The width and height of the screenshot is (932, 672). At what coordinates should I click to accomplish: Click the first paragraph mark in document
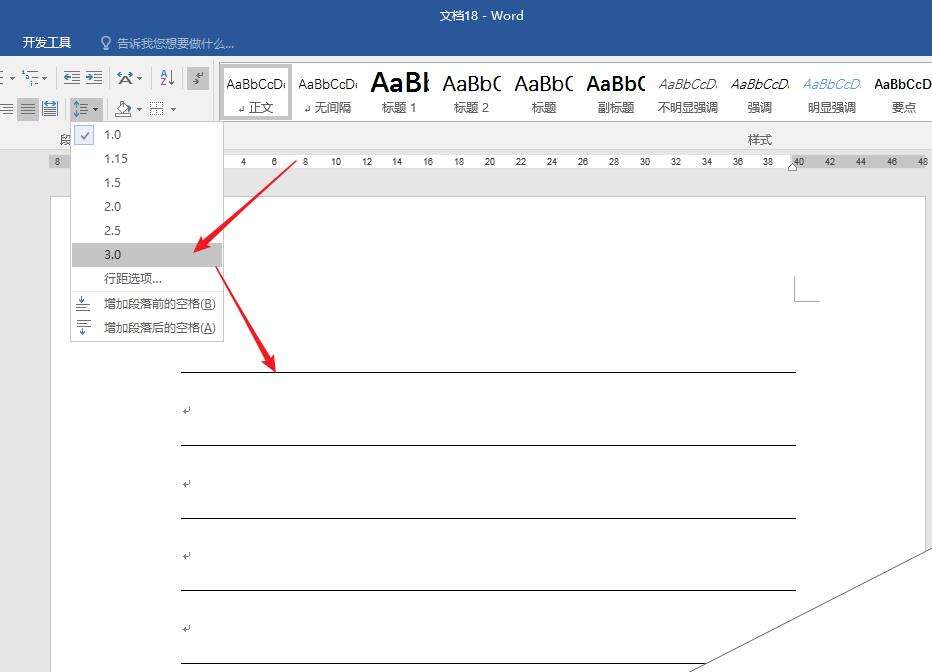point(187,411)
